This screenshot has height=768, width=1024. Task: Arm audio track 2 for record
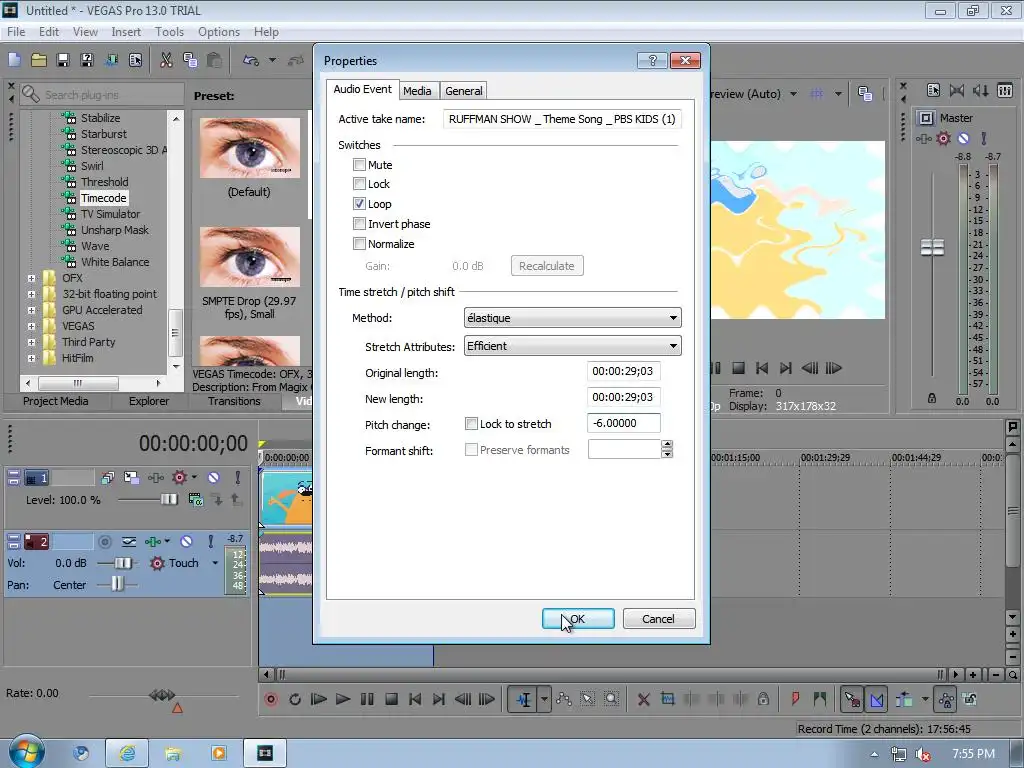(x=104, y=541)
